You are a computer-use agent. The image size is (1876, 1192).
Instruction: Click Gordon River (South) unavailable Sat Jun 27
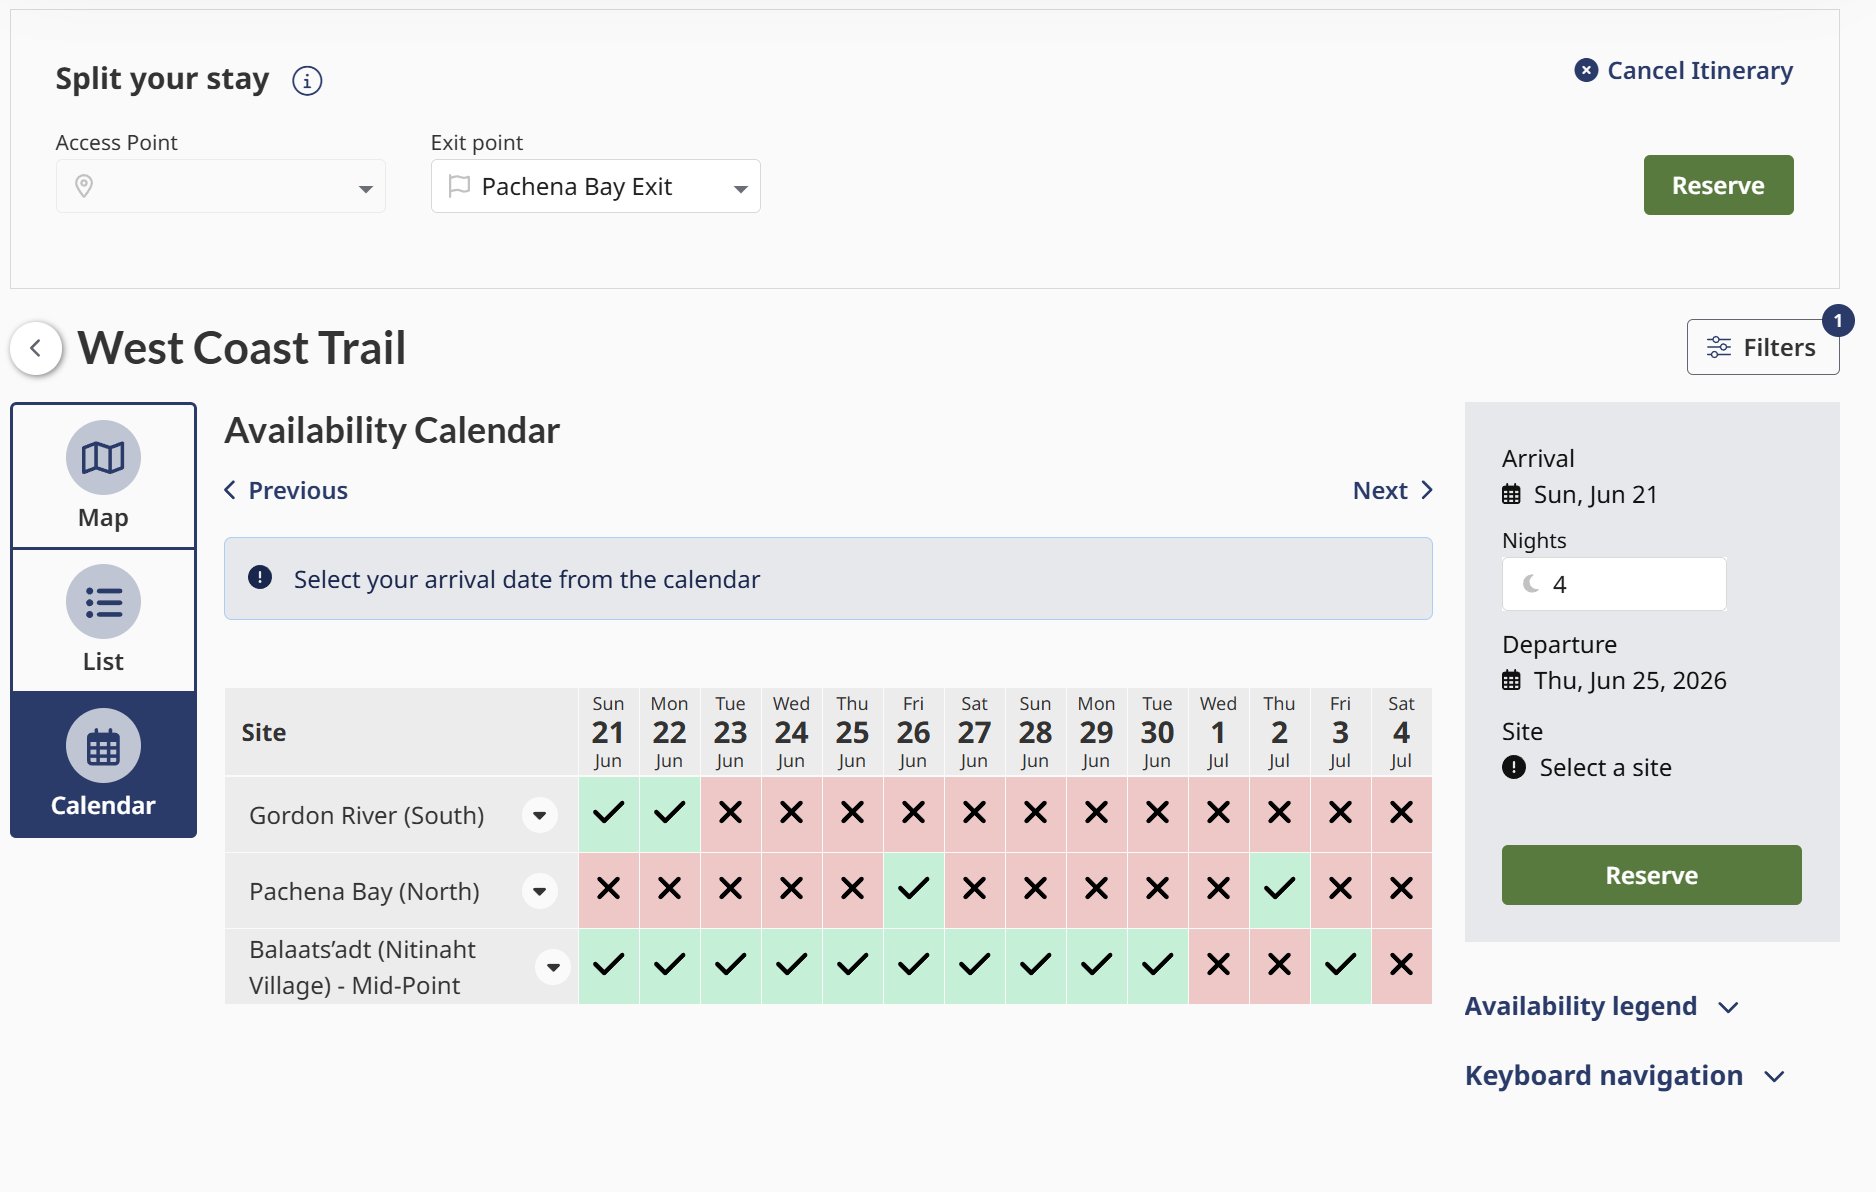click(x=974, y=814)
